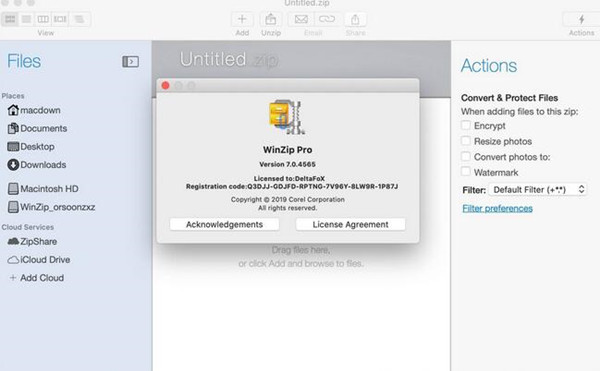Switch to cover flow view
The width and height of the screenshot is (600, 371).
coord(60,19)
